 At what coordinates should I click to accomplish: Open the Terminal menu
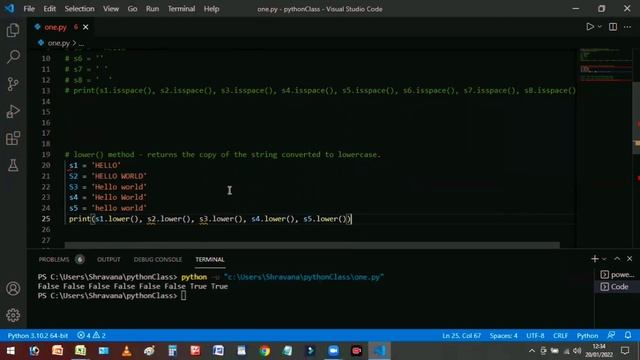pyautogui.click(x=181, y=9)
